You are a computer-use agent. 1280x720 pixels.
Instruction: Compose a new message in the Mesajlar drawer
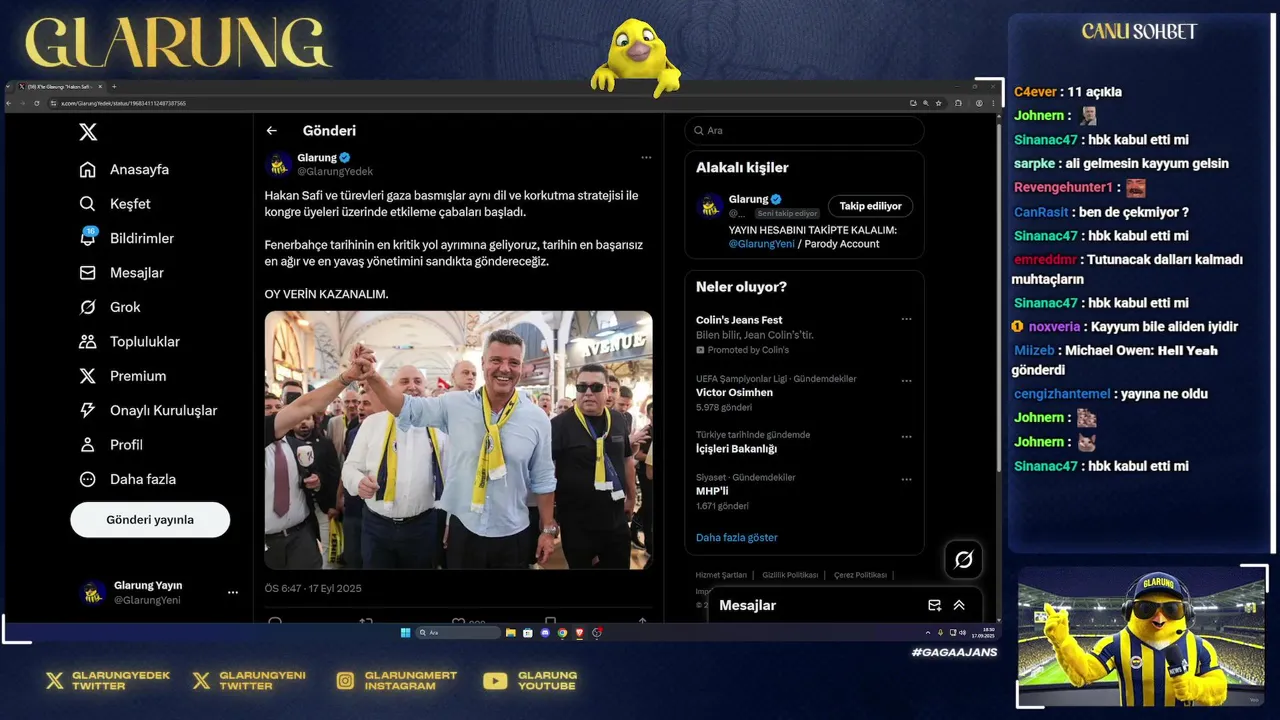[934, 605]
